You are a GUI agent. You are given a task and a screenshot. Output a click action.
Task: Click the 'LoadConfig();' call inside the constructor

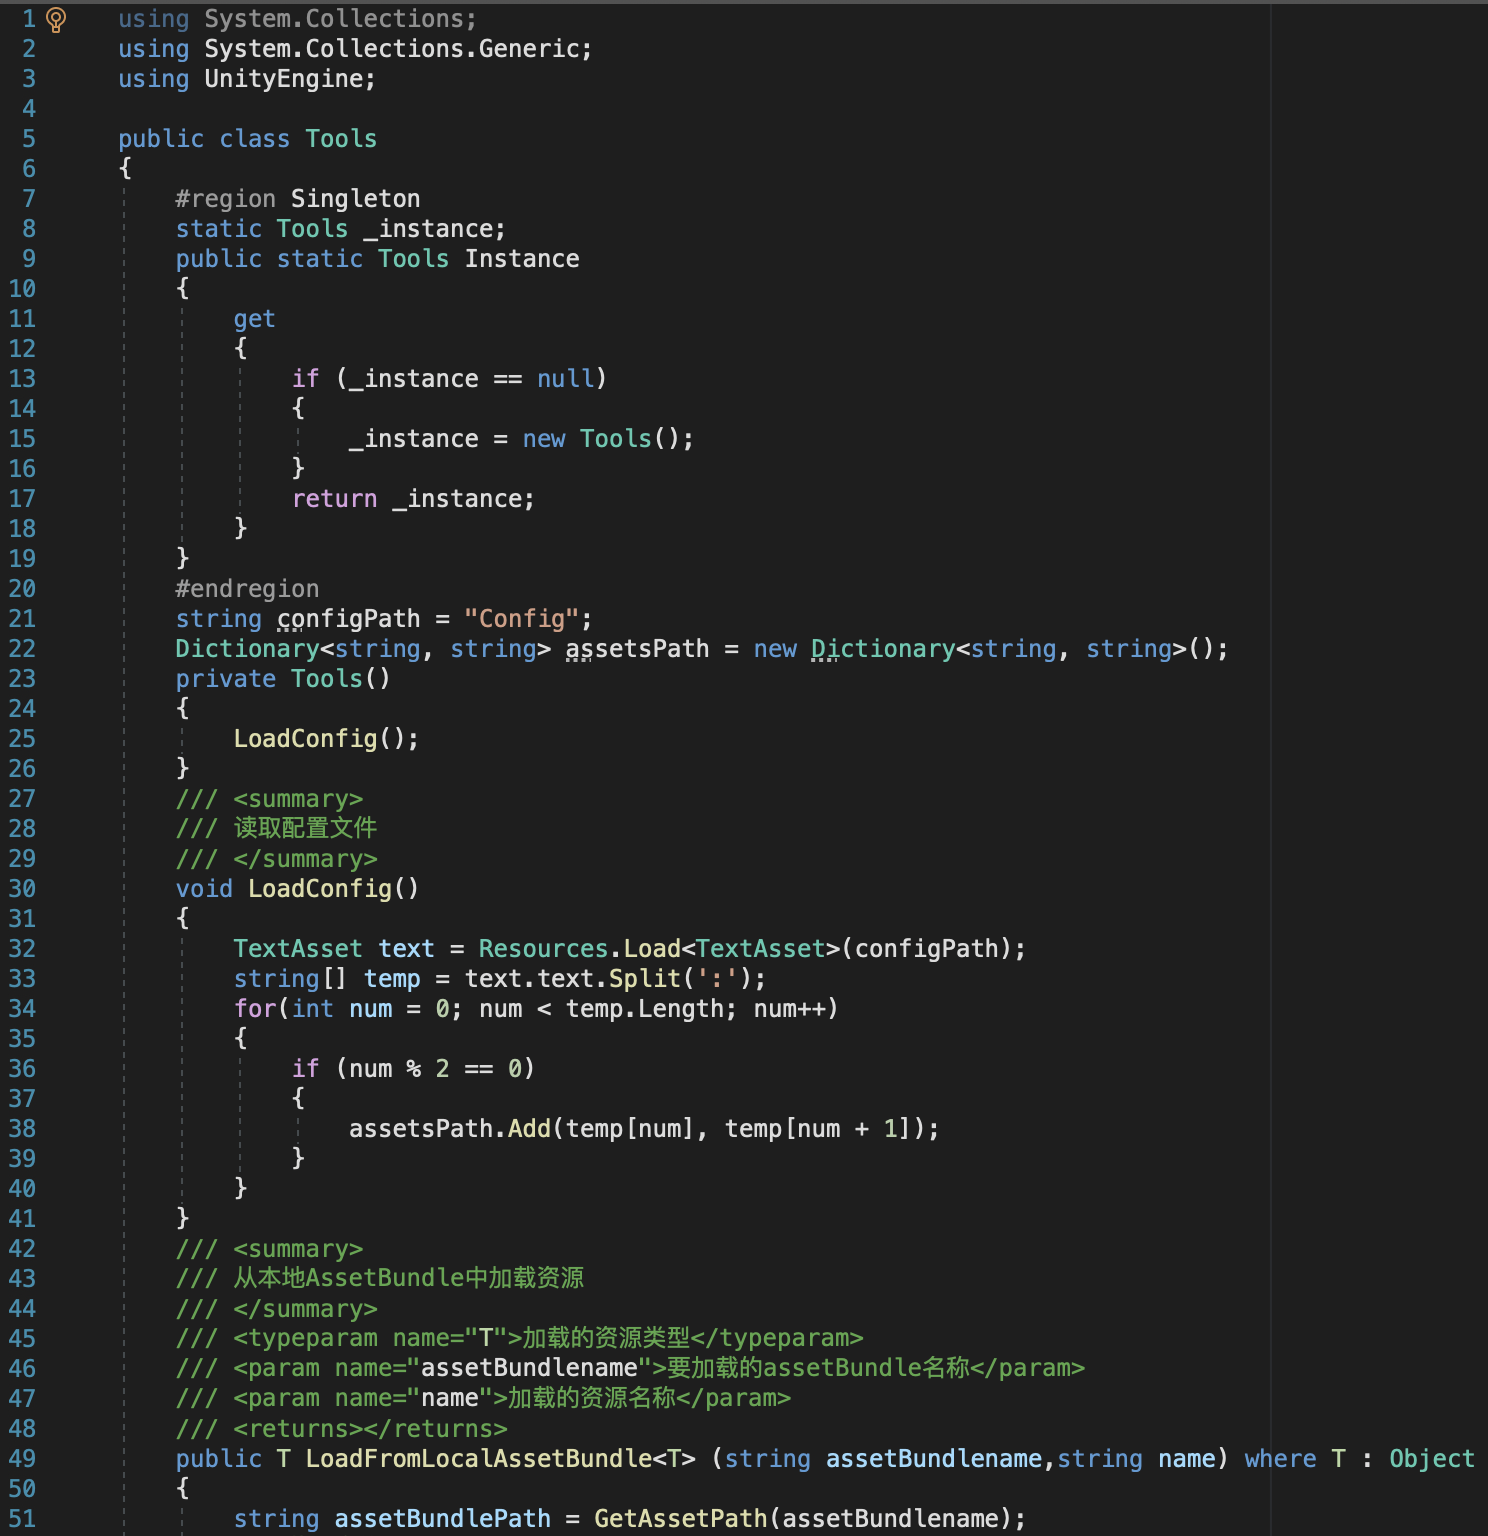(326, 739)
